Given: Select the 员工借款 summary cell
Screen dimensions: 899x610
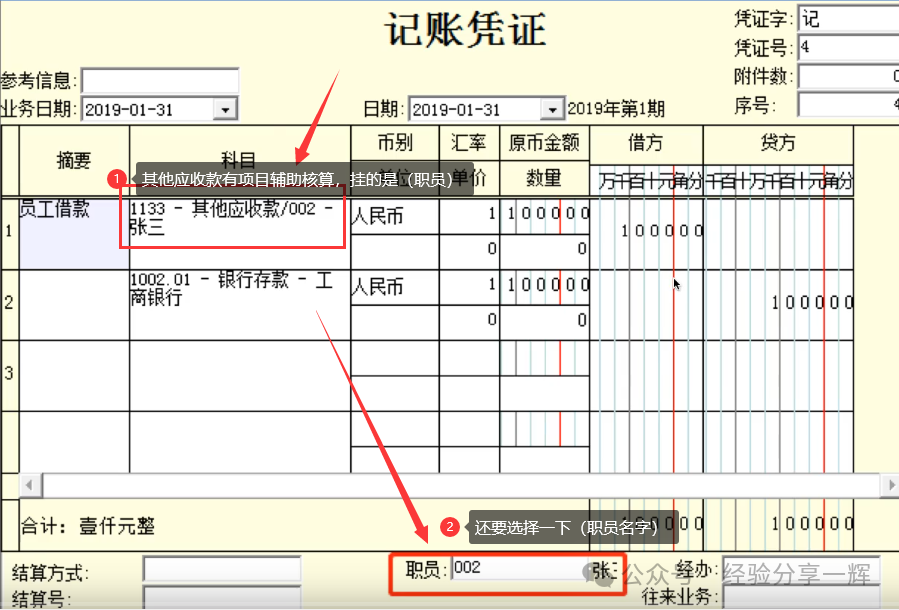Looking at the screenshot, I should (x=74, y=233).
